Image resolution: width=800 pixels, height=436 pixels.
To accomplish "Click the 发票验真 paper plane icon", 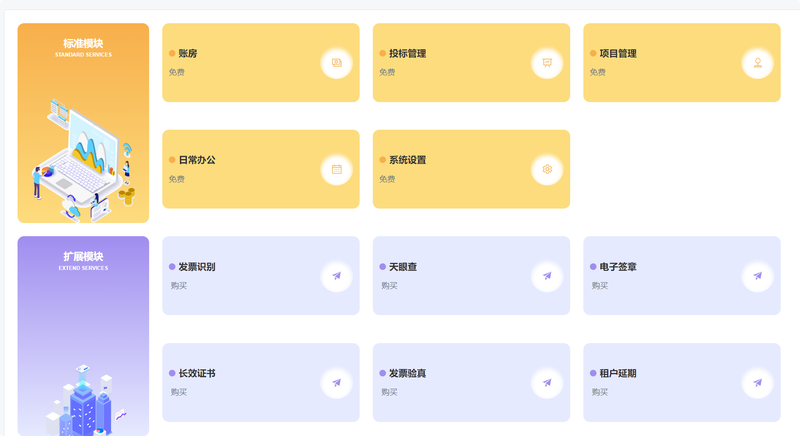I will click(x=547, y=382).
